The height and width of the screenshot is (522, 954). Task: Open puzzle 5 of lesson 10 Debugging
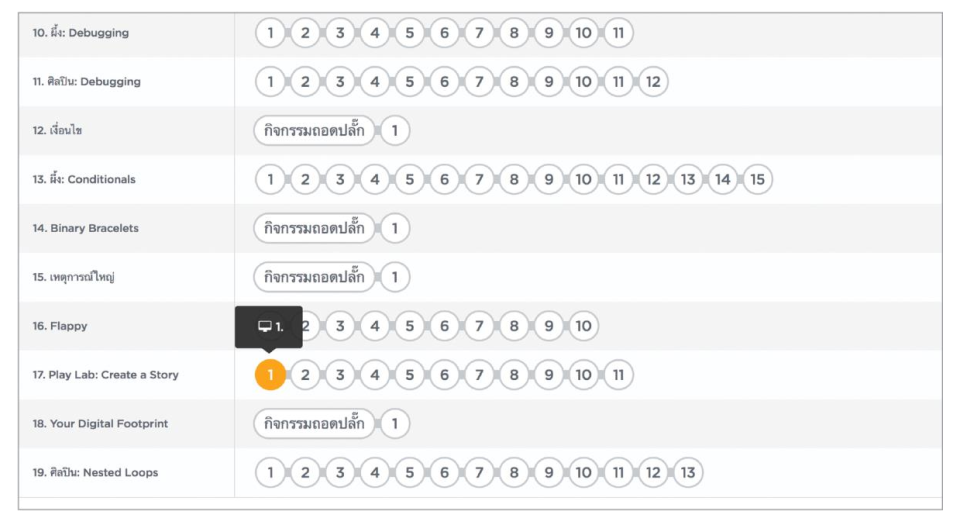coord(409,33)
